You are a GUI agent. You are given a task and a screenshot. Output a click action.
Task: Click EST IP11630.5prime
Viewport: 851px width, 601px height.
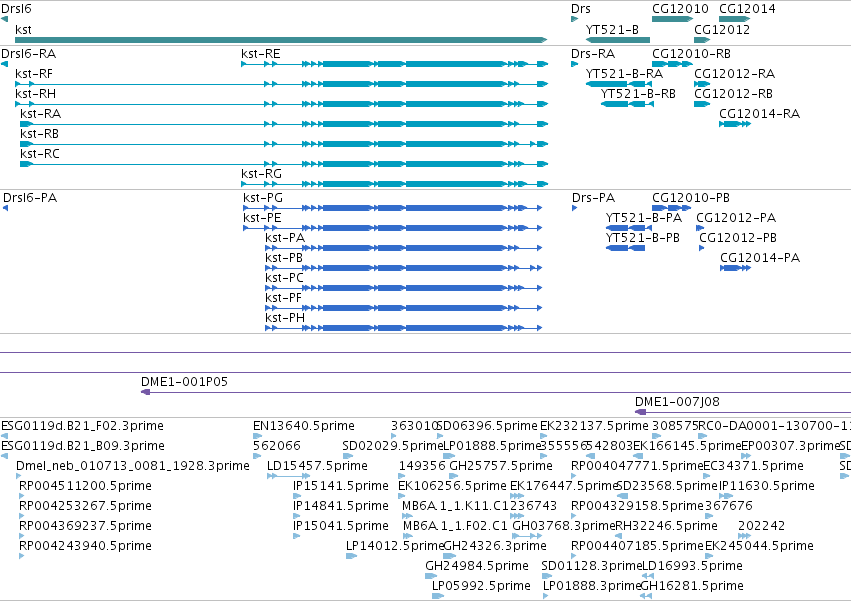coord(727,496)
